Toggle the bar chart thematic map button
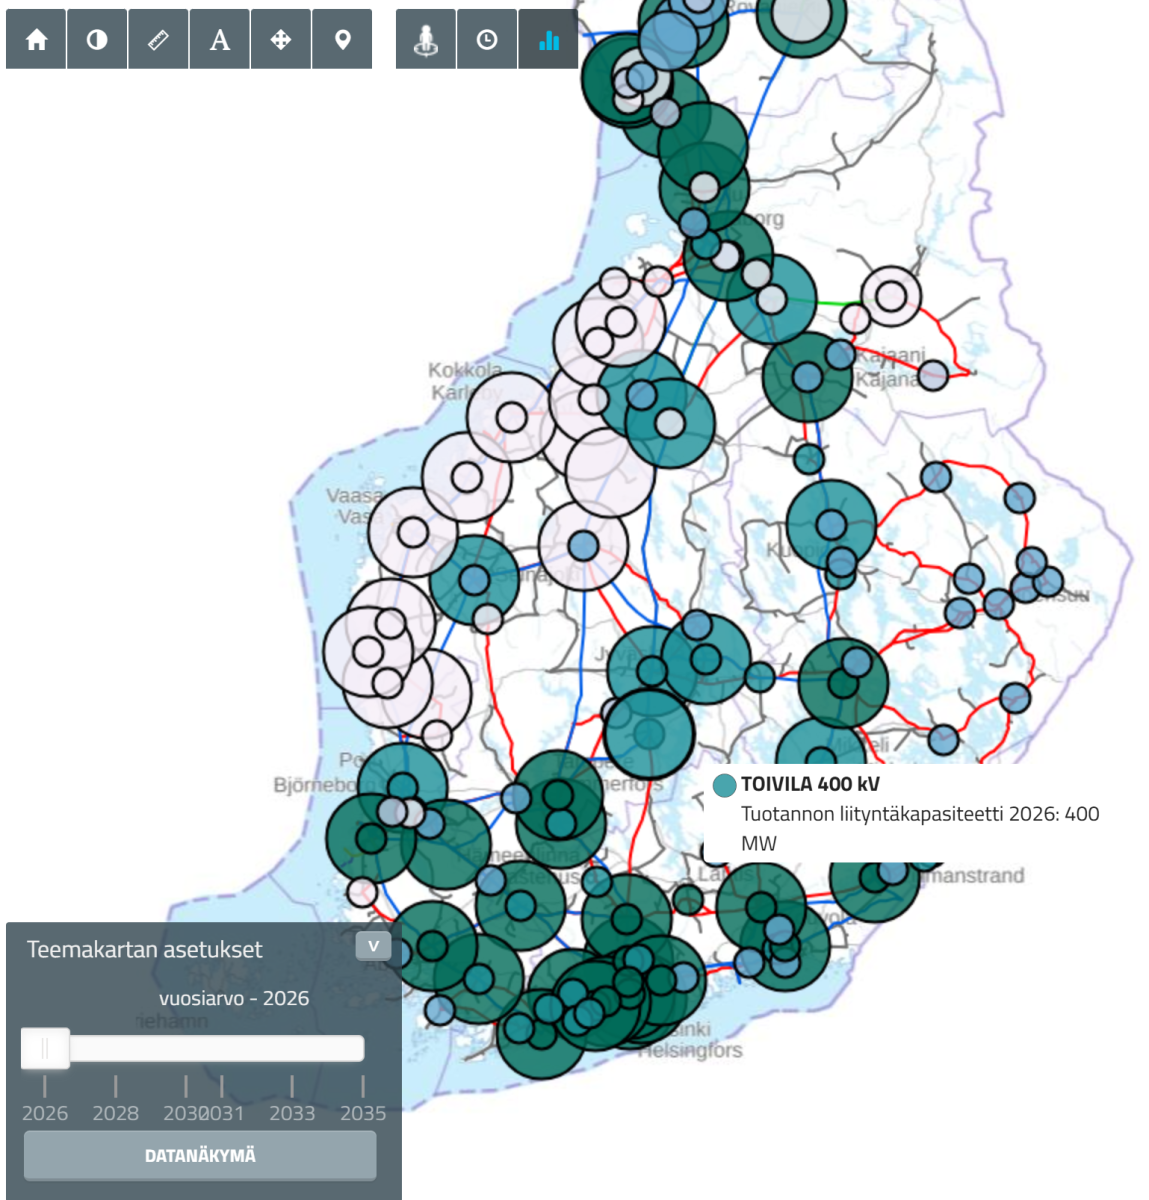1149x1200 pixels. pyautogui.click(x=548, y=40)
